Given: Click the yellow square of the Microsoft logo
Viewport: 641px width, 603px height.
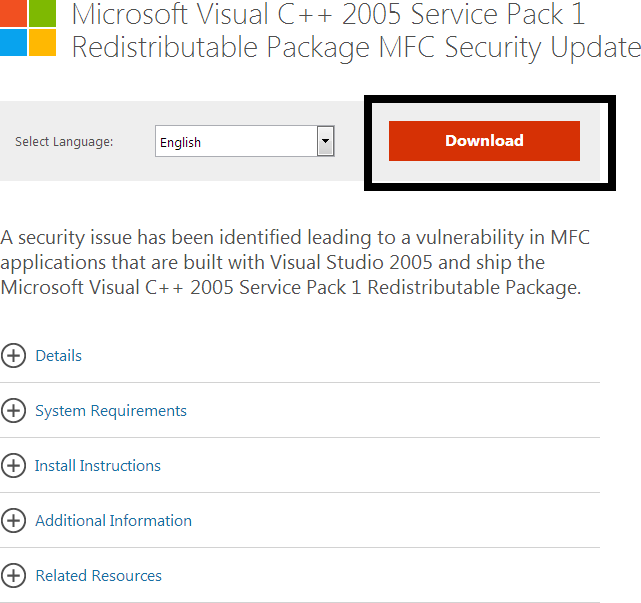Looking at the screenshot, I should click(x=42, y=43).
